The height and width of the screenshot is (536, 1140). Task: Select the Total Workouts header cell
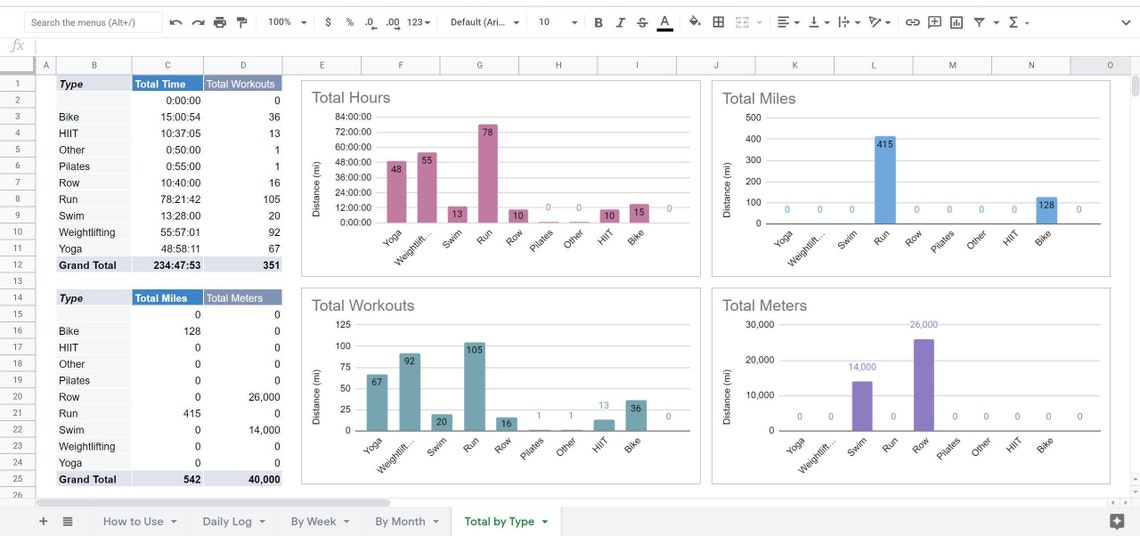243,84
